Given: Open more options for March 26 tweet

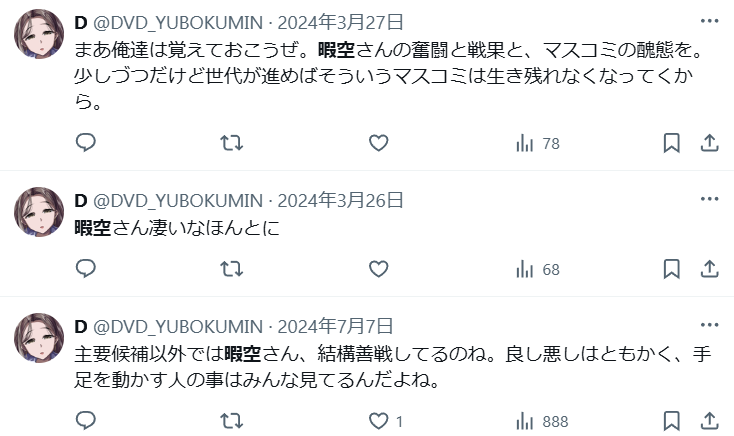Looking at the screenshot, I should point(709,199).
